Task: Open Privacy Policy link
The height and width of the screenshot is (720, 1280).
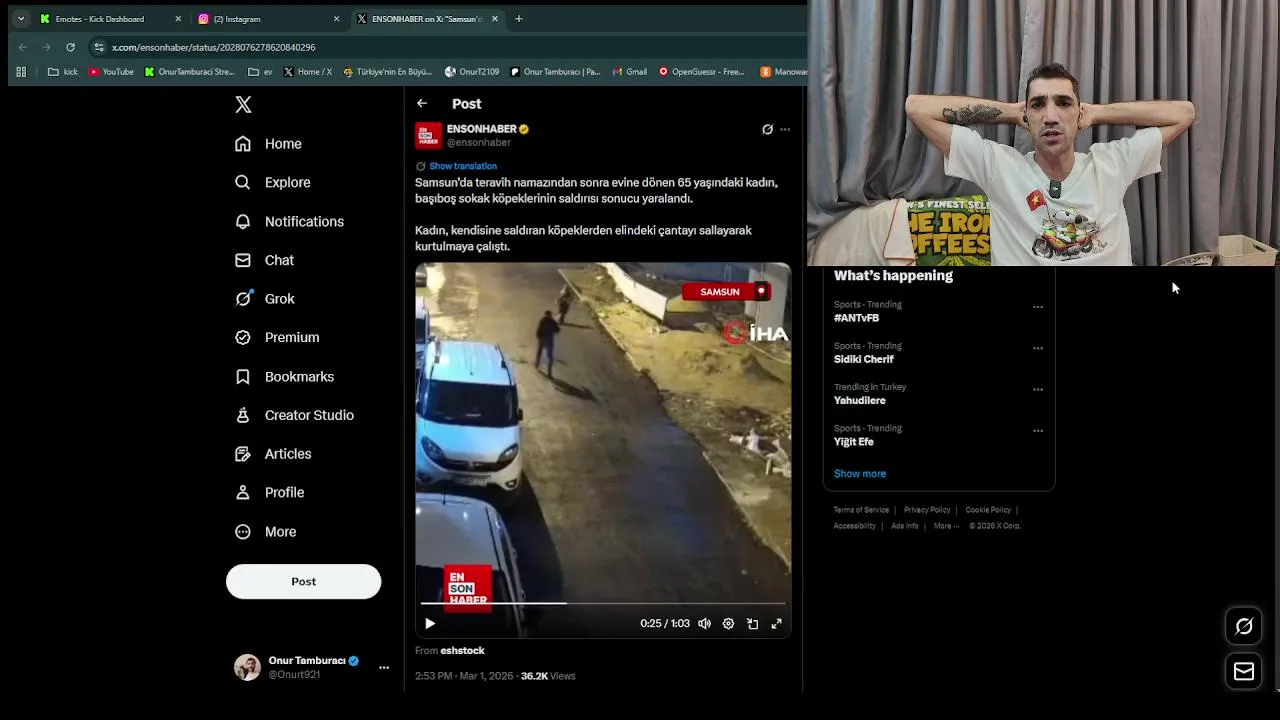Action: coord(927,510)
